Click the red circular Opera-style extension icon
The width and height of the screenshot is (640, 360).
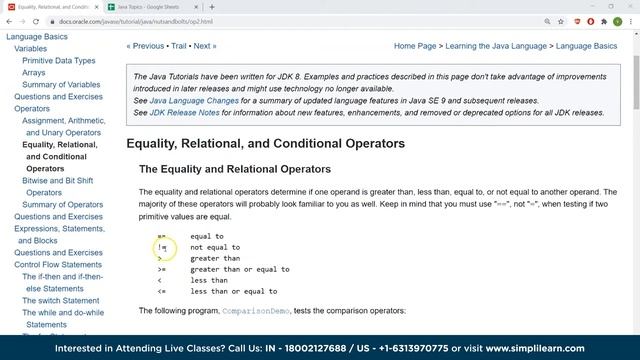coord(591,22)
